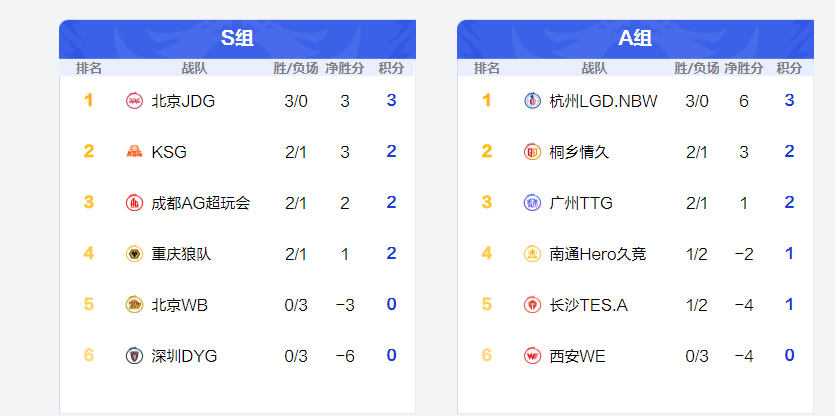The height and width of the screenshot is (416, 835).
Task: Click the 北京JDG team logo icon
Action: pos(134,101)
